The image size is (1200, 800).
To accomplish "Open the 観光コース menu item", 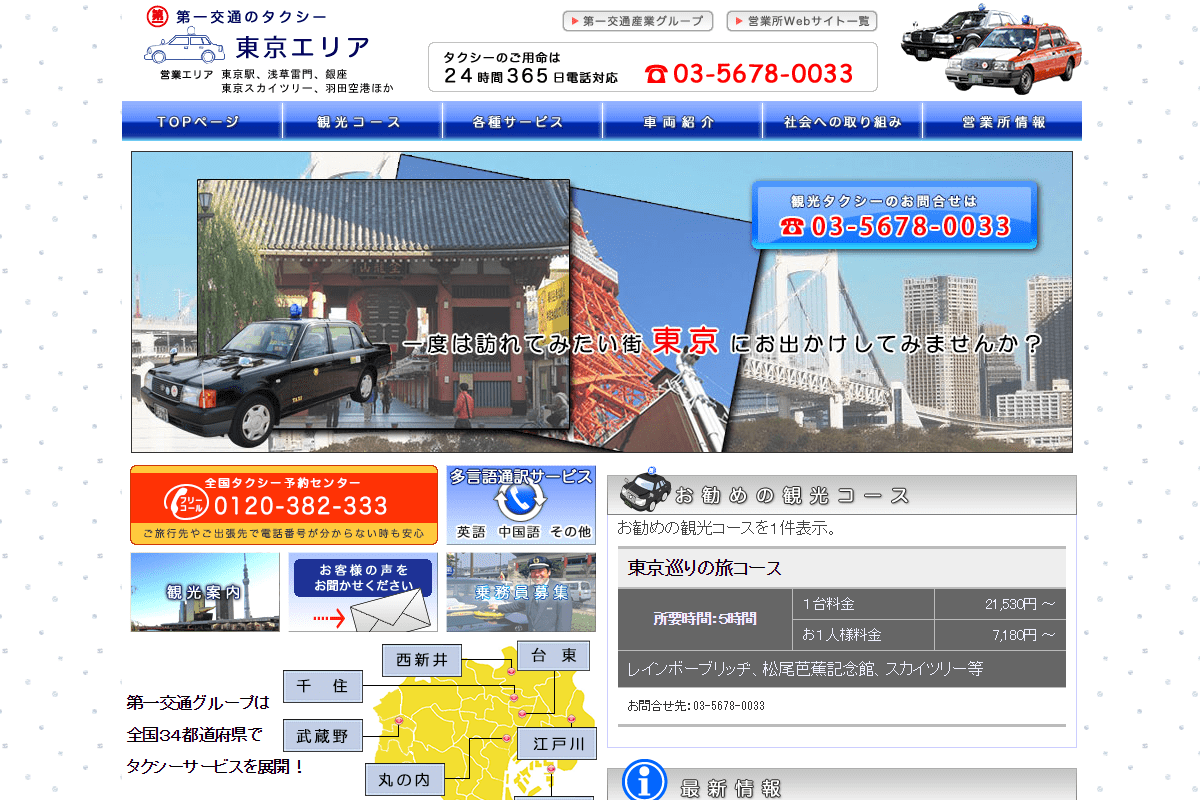I will 362,121.
